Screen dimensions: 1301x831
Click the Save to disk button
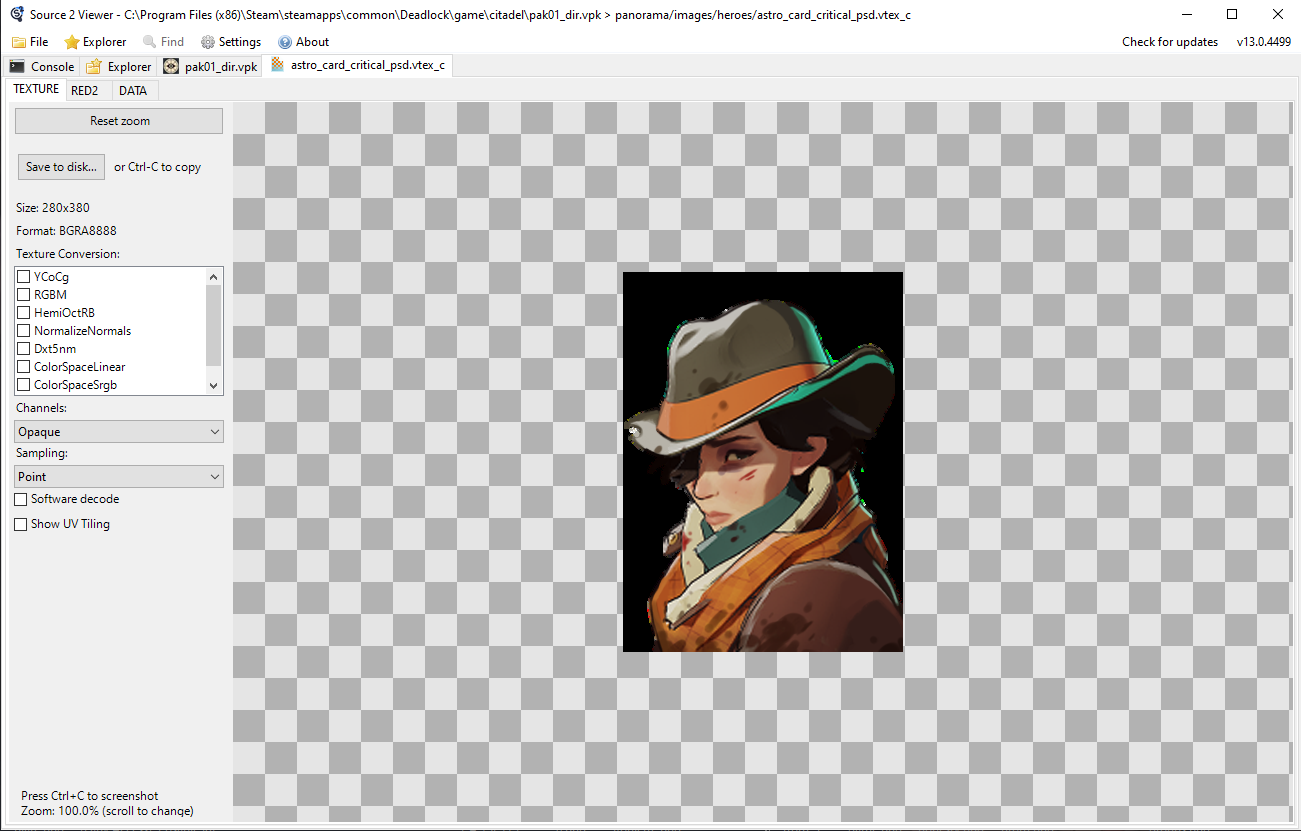[x=61, y=167]
